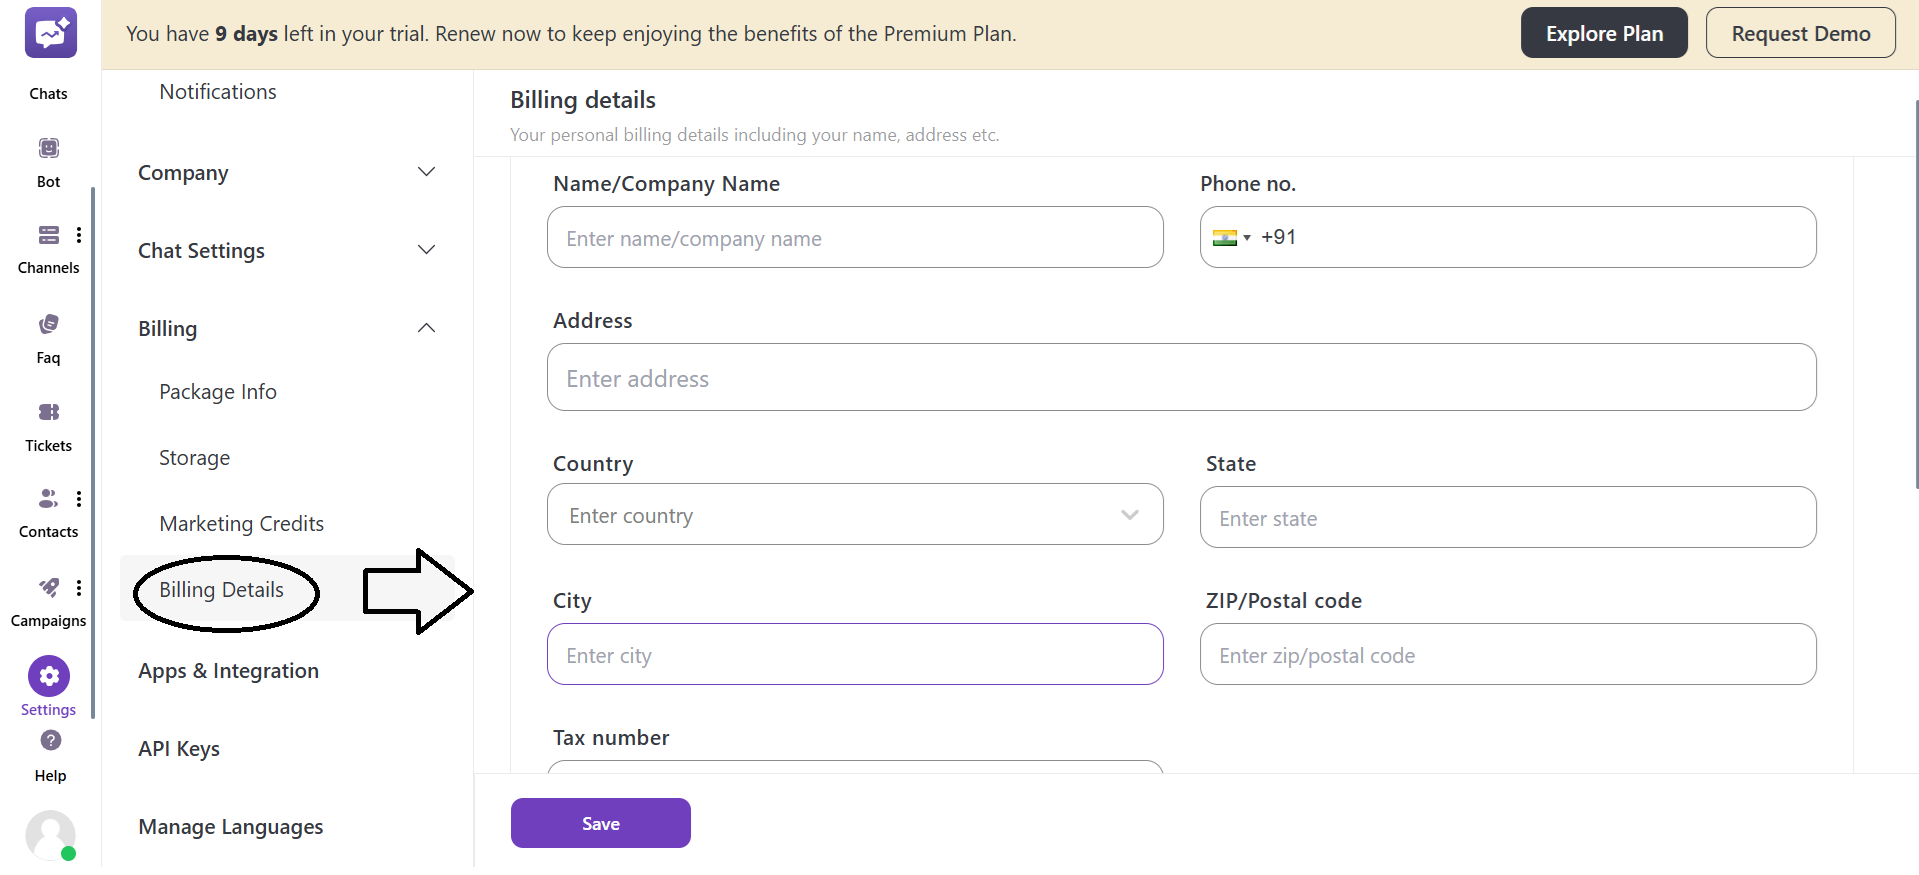Click the user profile avatar
Screen dimensions: 1919x875
[50, 834]
